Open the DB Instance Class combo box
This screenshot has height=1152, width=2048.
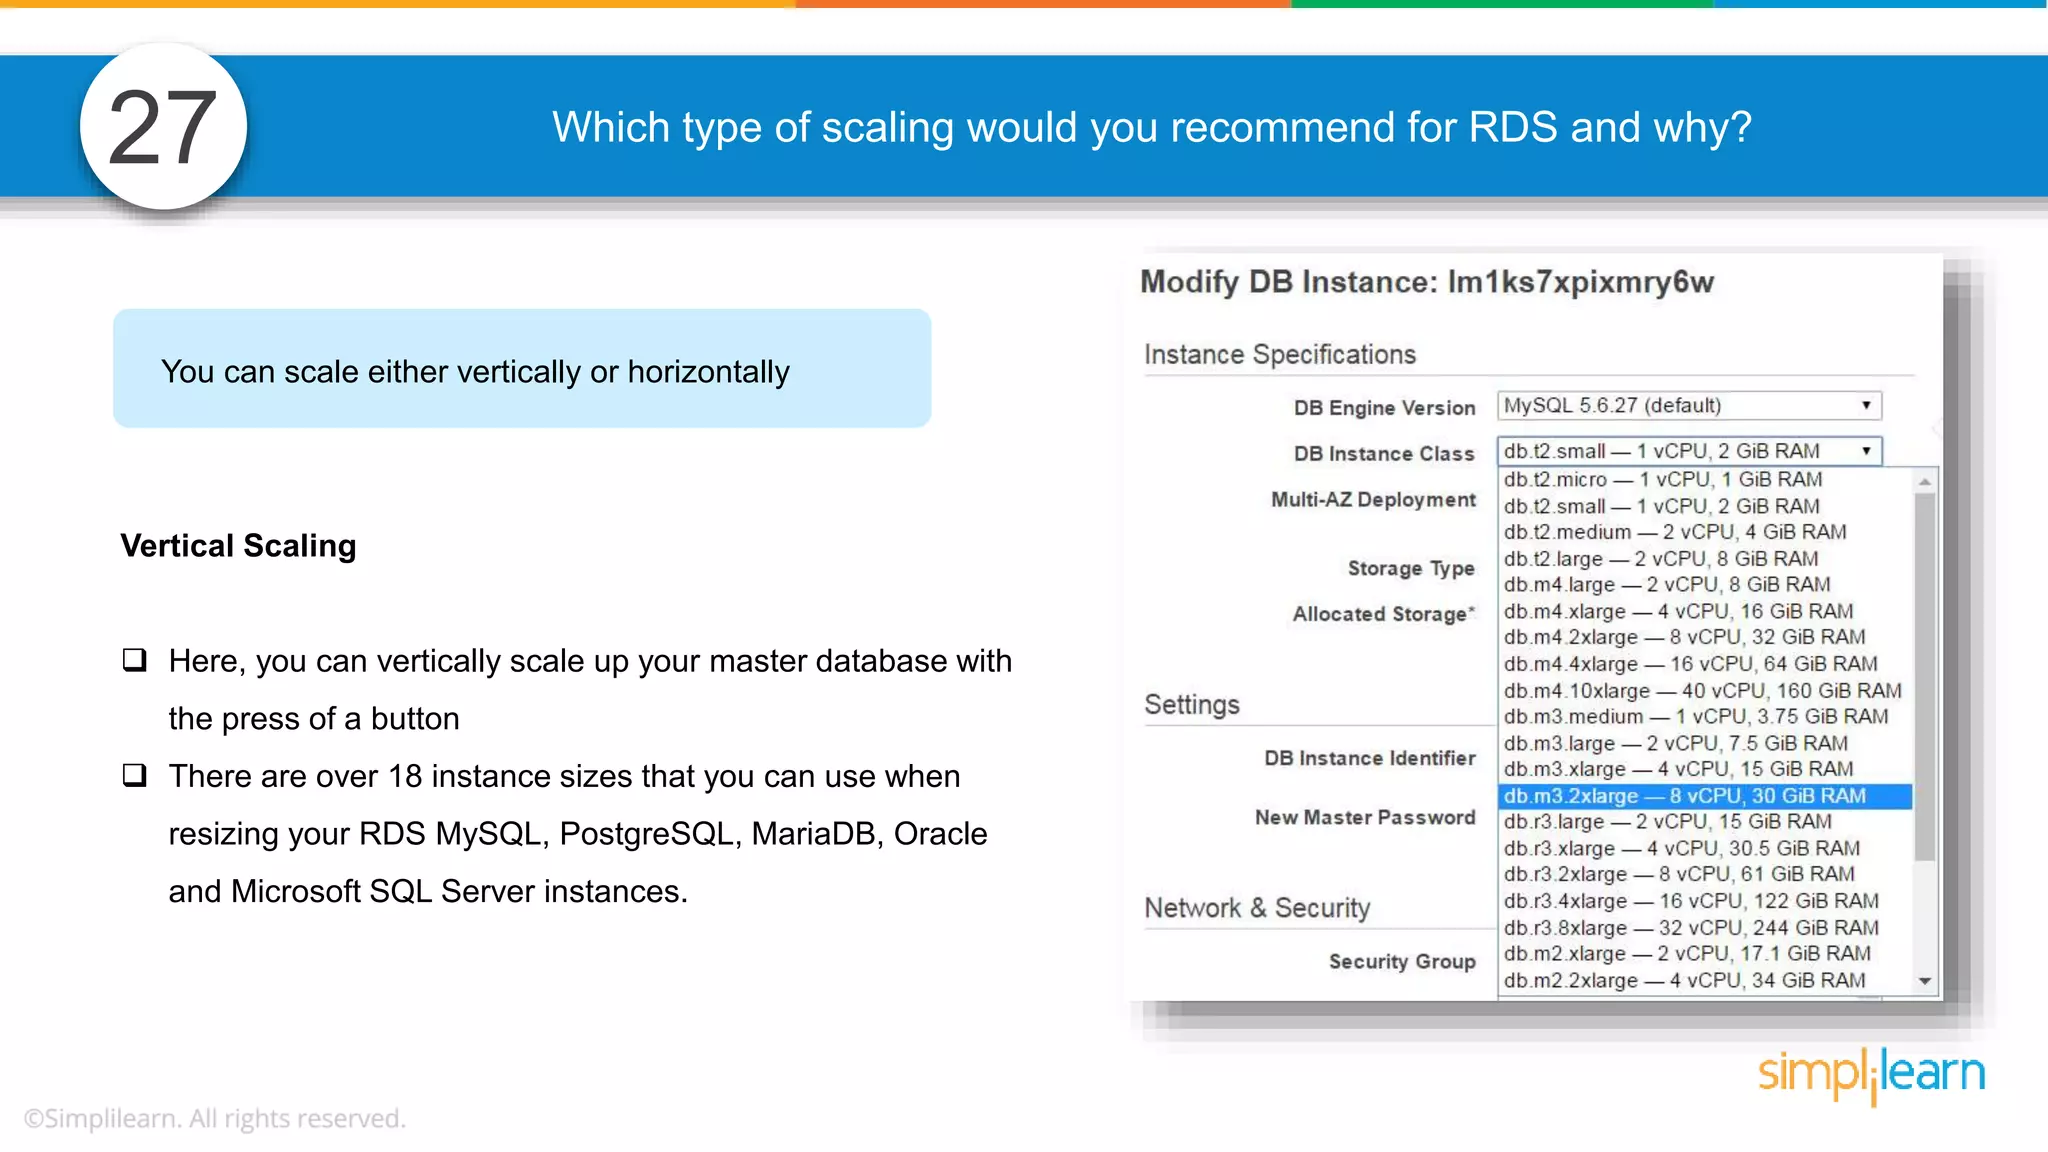coord(1689,451)
